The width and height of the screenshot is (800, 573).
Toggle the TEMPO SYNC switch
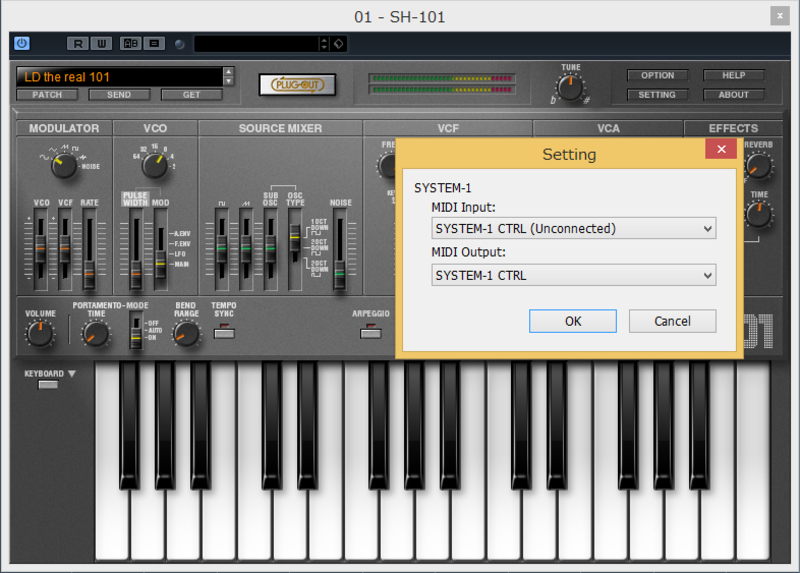click(x=224, y=333)
